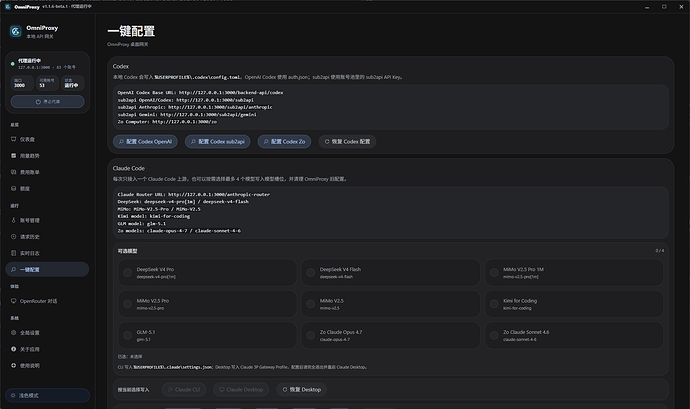Screen dimensions: 690x409
Task: Select the Zo Claude Sonnet 4.6 model
Action: click(574, 335)
